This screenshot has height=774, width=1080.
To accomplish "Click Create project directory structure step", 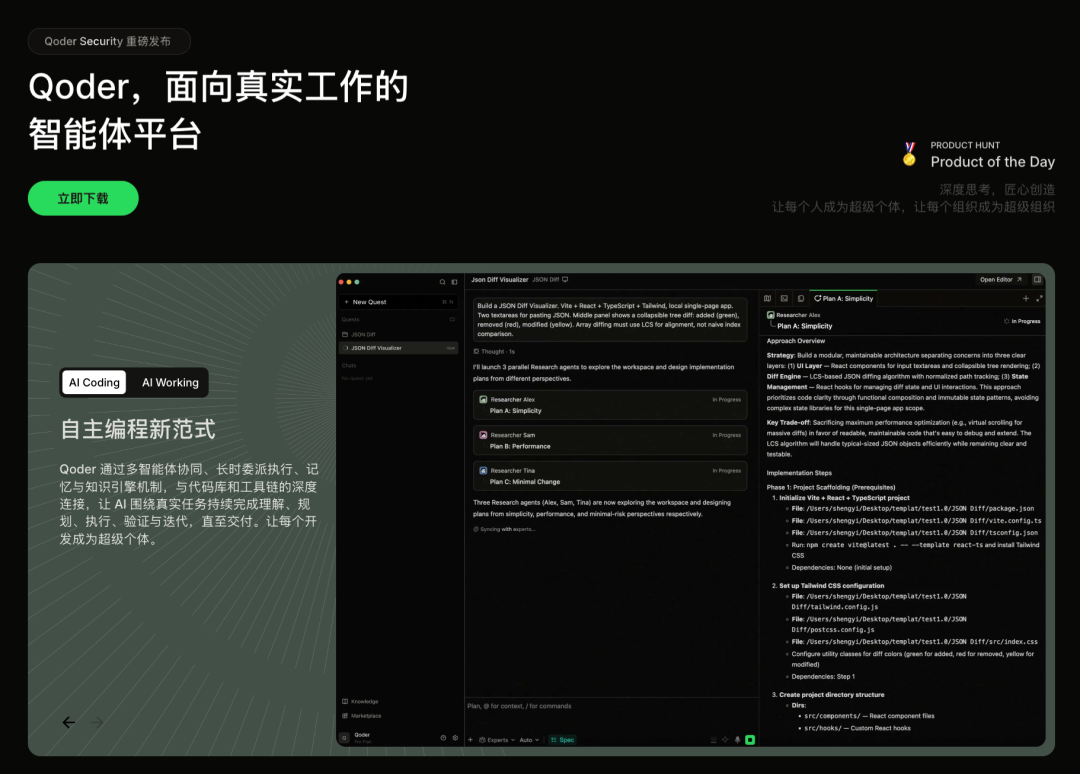I will [x=831, y=695].
